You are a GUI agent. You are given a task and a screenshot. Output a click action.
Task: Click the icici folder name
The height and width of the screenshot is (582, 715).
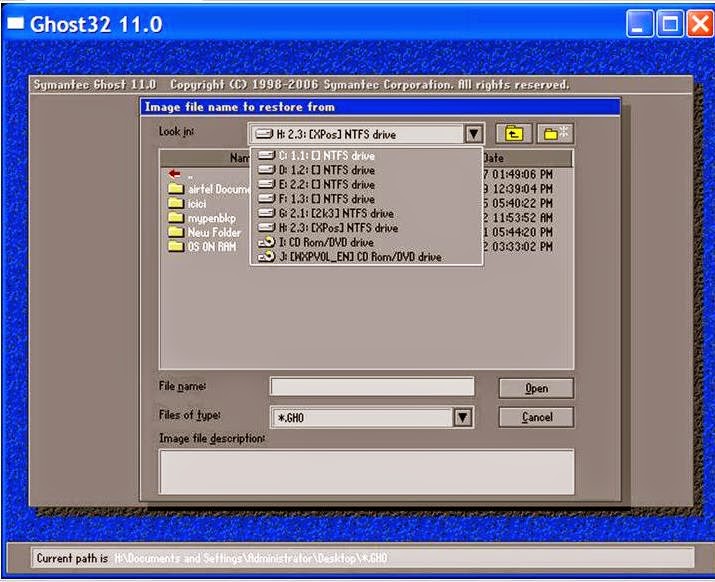pos(197,204)
